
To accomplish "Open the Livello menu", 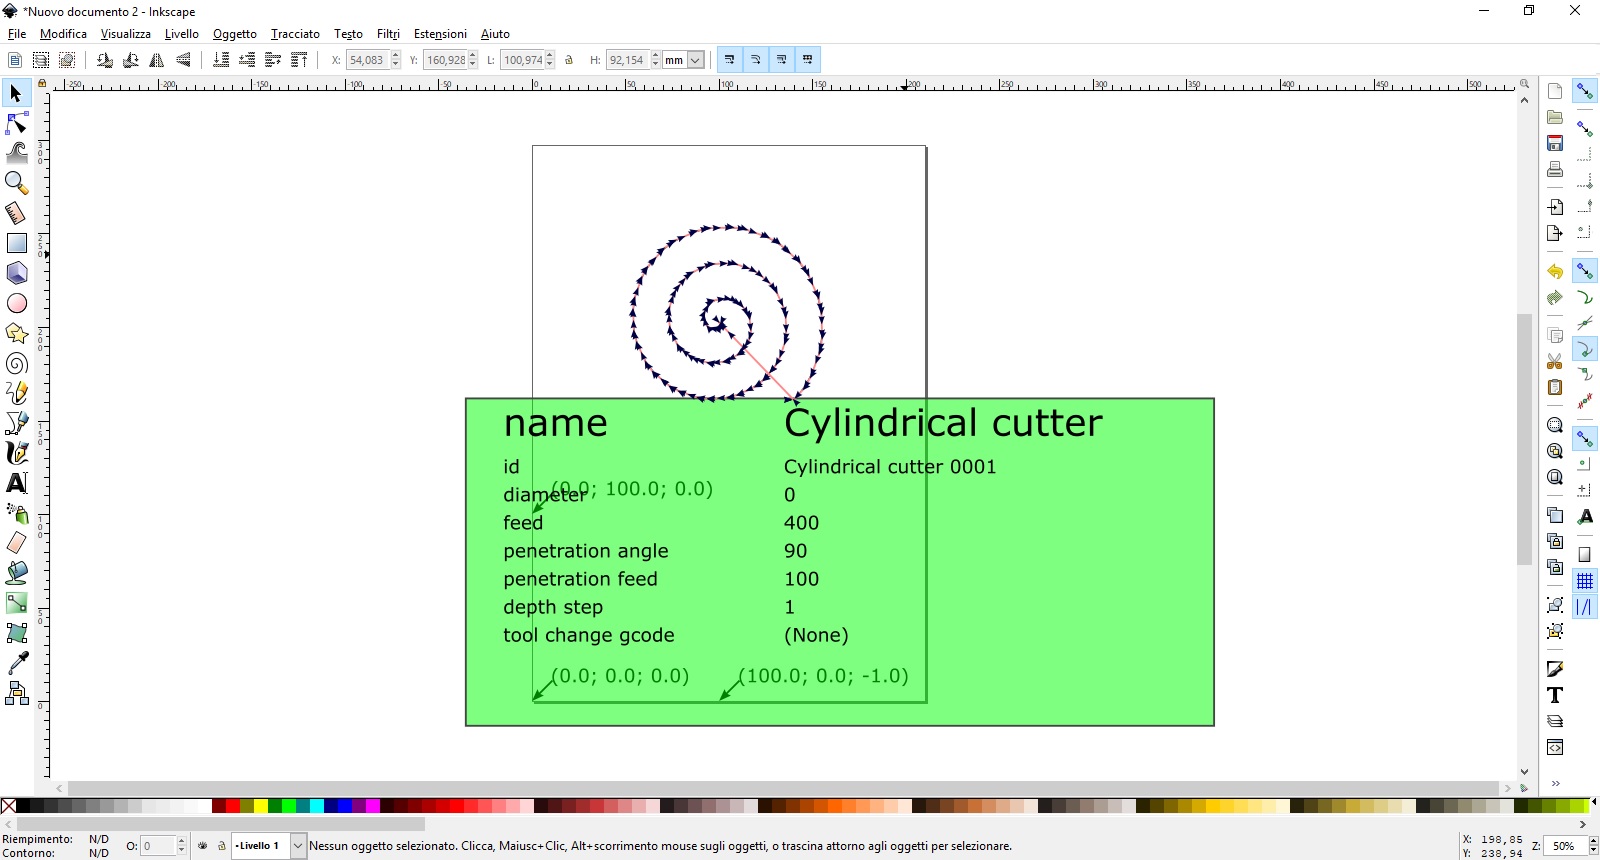I will pos(182,34).
